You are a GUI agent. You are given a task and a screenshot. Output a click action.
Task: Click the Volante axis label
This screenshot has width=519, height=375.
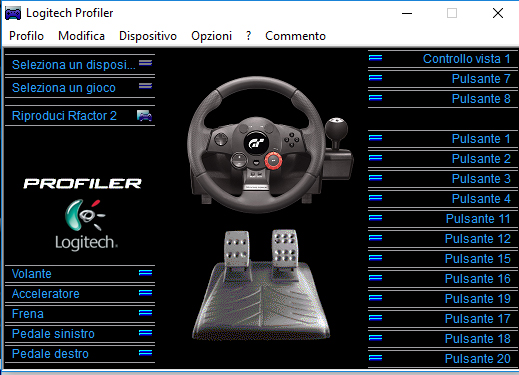pyautogui.click(x=32, y=274)
